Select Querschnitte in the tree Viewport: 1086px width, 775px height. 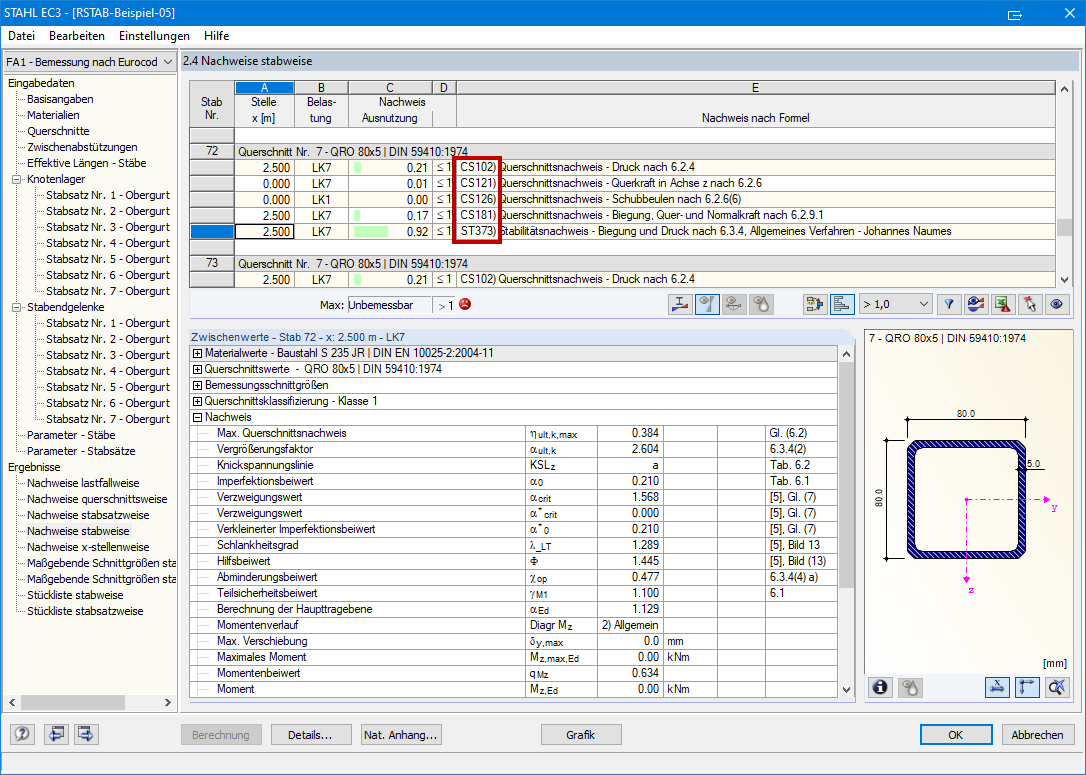58,131
